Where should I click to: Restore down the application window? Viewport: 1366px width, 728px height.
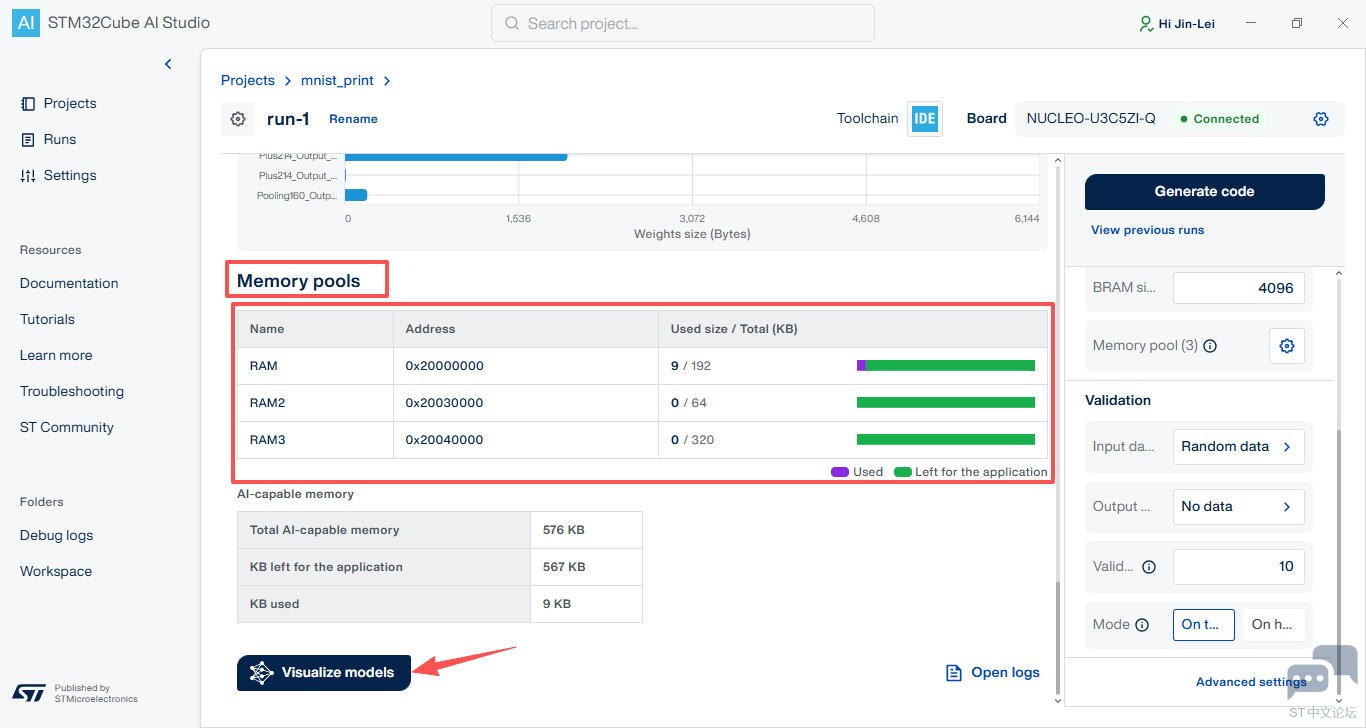pyautogui.click(x=1297, y=23)
